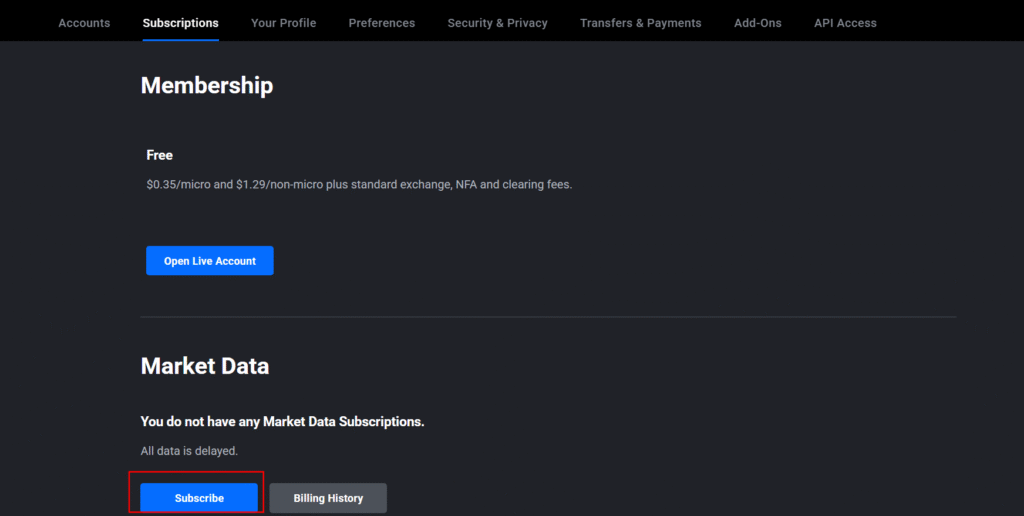Screen dimensions: 1024x516
Task: Click the Open Live Account button
Action: (x=210, y=261)
